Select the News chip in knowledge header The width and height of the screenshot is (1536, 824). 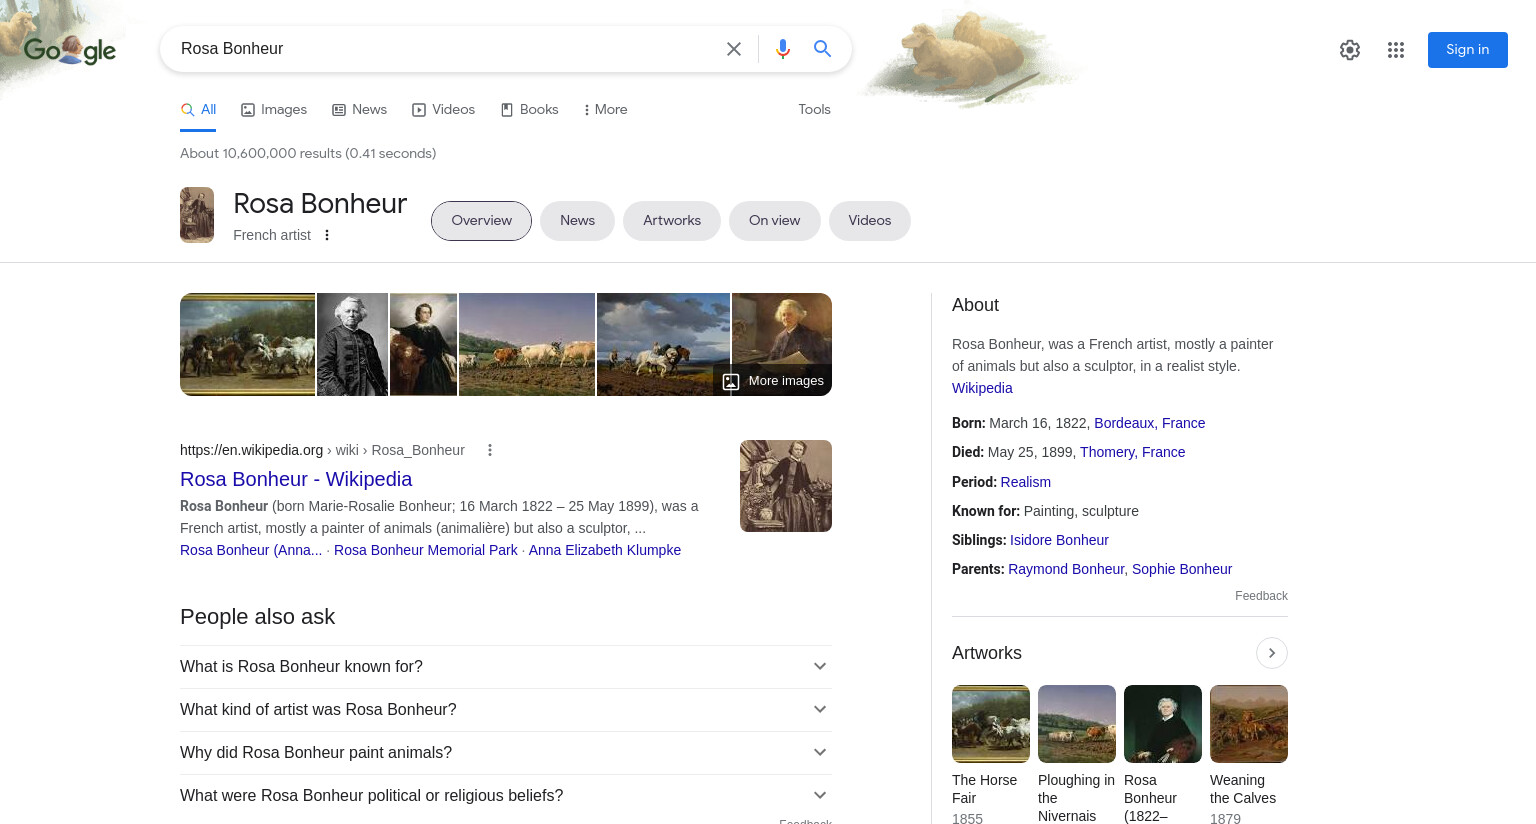coord(577,221)
